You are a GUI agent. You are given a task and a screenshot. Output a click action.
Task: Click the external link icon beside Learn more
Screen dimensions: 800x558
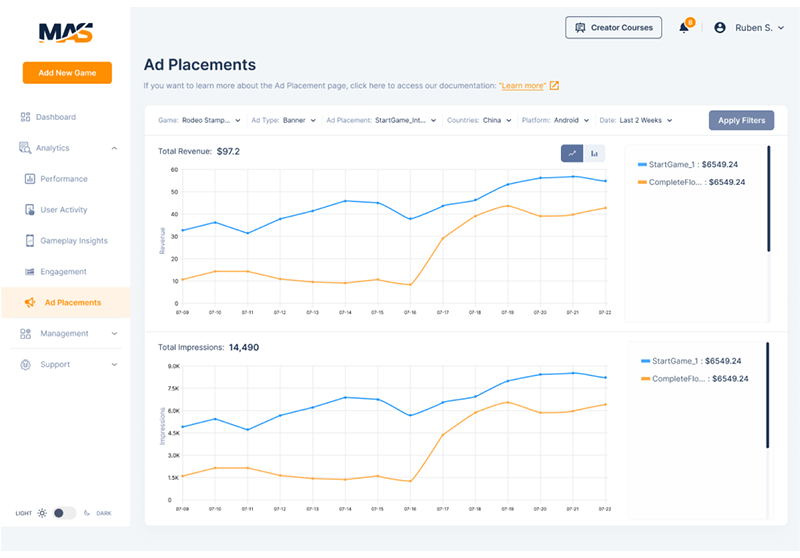(x=554, y=86)
